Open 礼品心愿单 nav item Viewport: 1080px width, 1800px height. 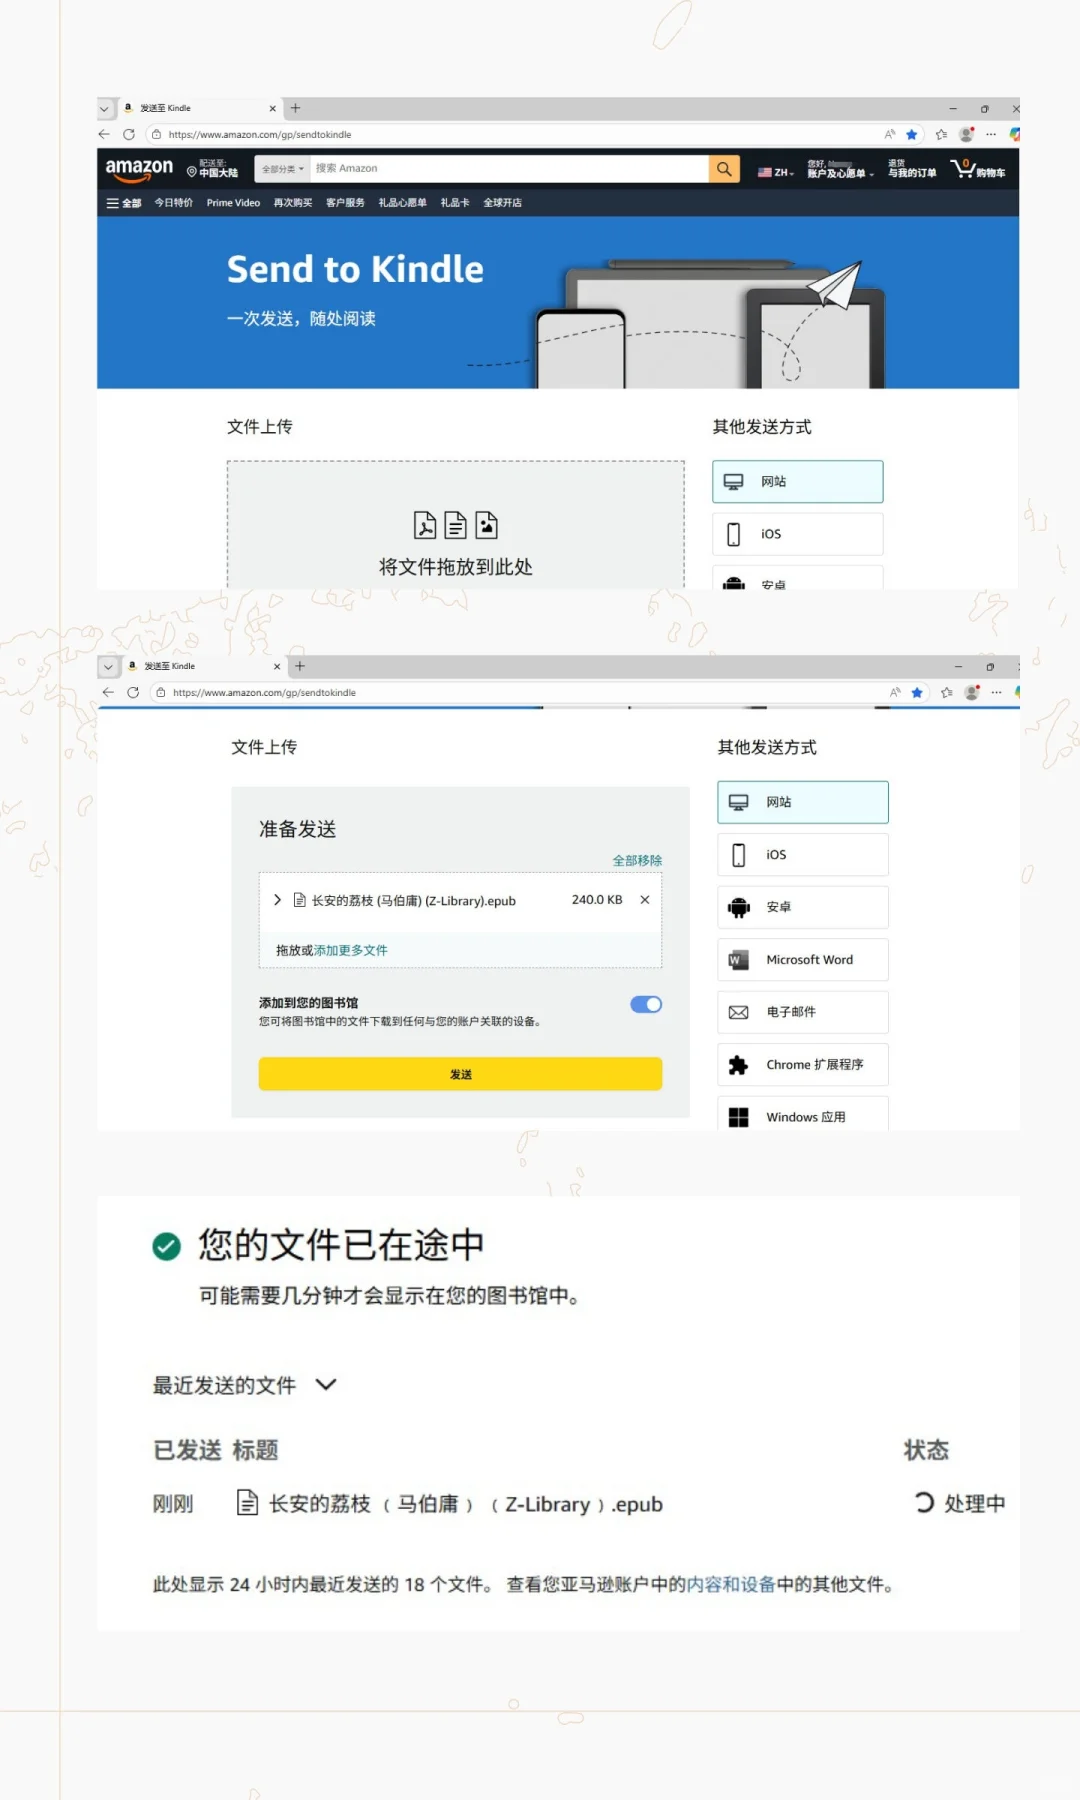tap(402, 203)
